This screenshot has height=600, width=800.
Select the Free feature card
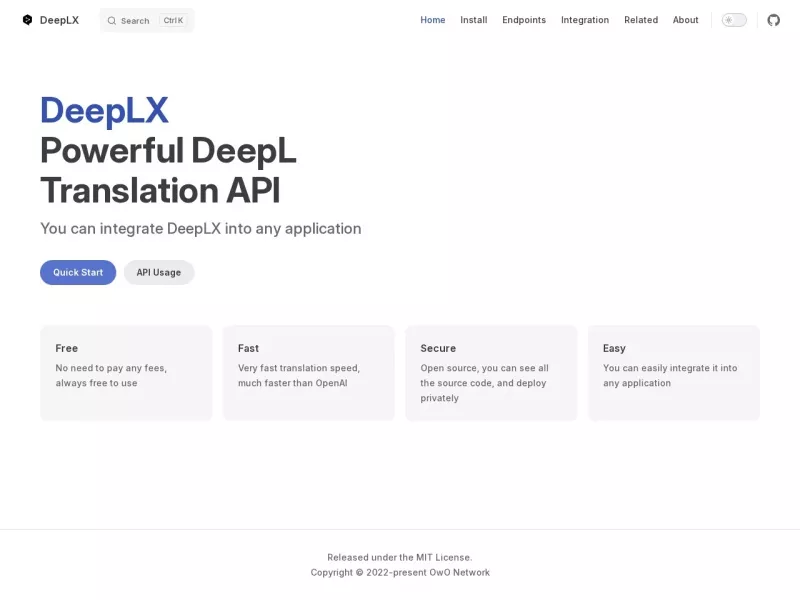coord(126,373)
